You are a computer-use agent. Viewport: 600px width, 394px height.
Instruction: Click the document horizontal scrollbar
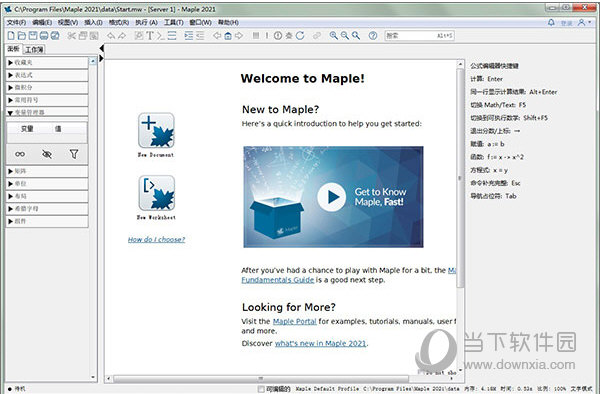click(x=260, y=379)
